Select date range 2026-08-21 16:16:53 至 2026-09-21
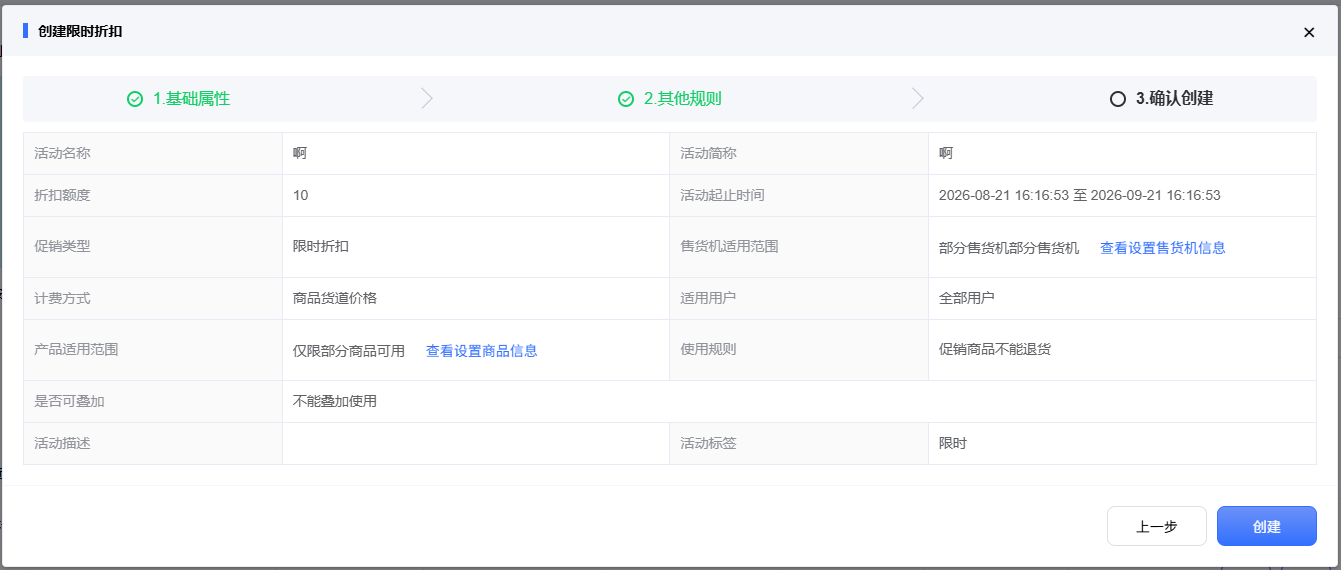This screenshot has height=570, width=1341. 1080,196
